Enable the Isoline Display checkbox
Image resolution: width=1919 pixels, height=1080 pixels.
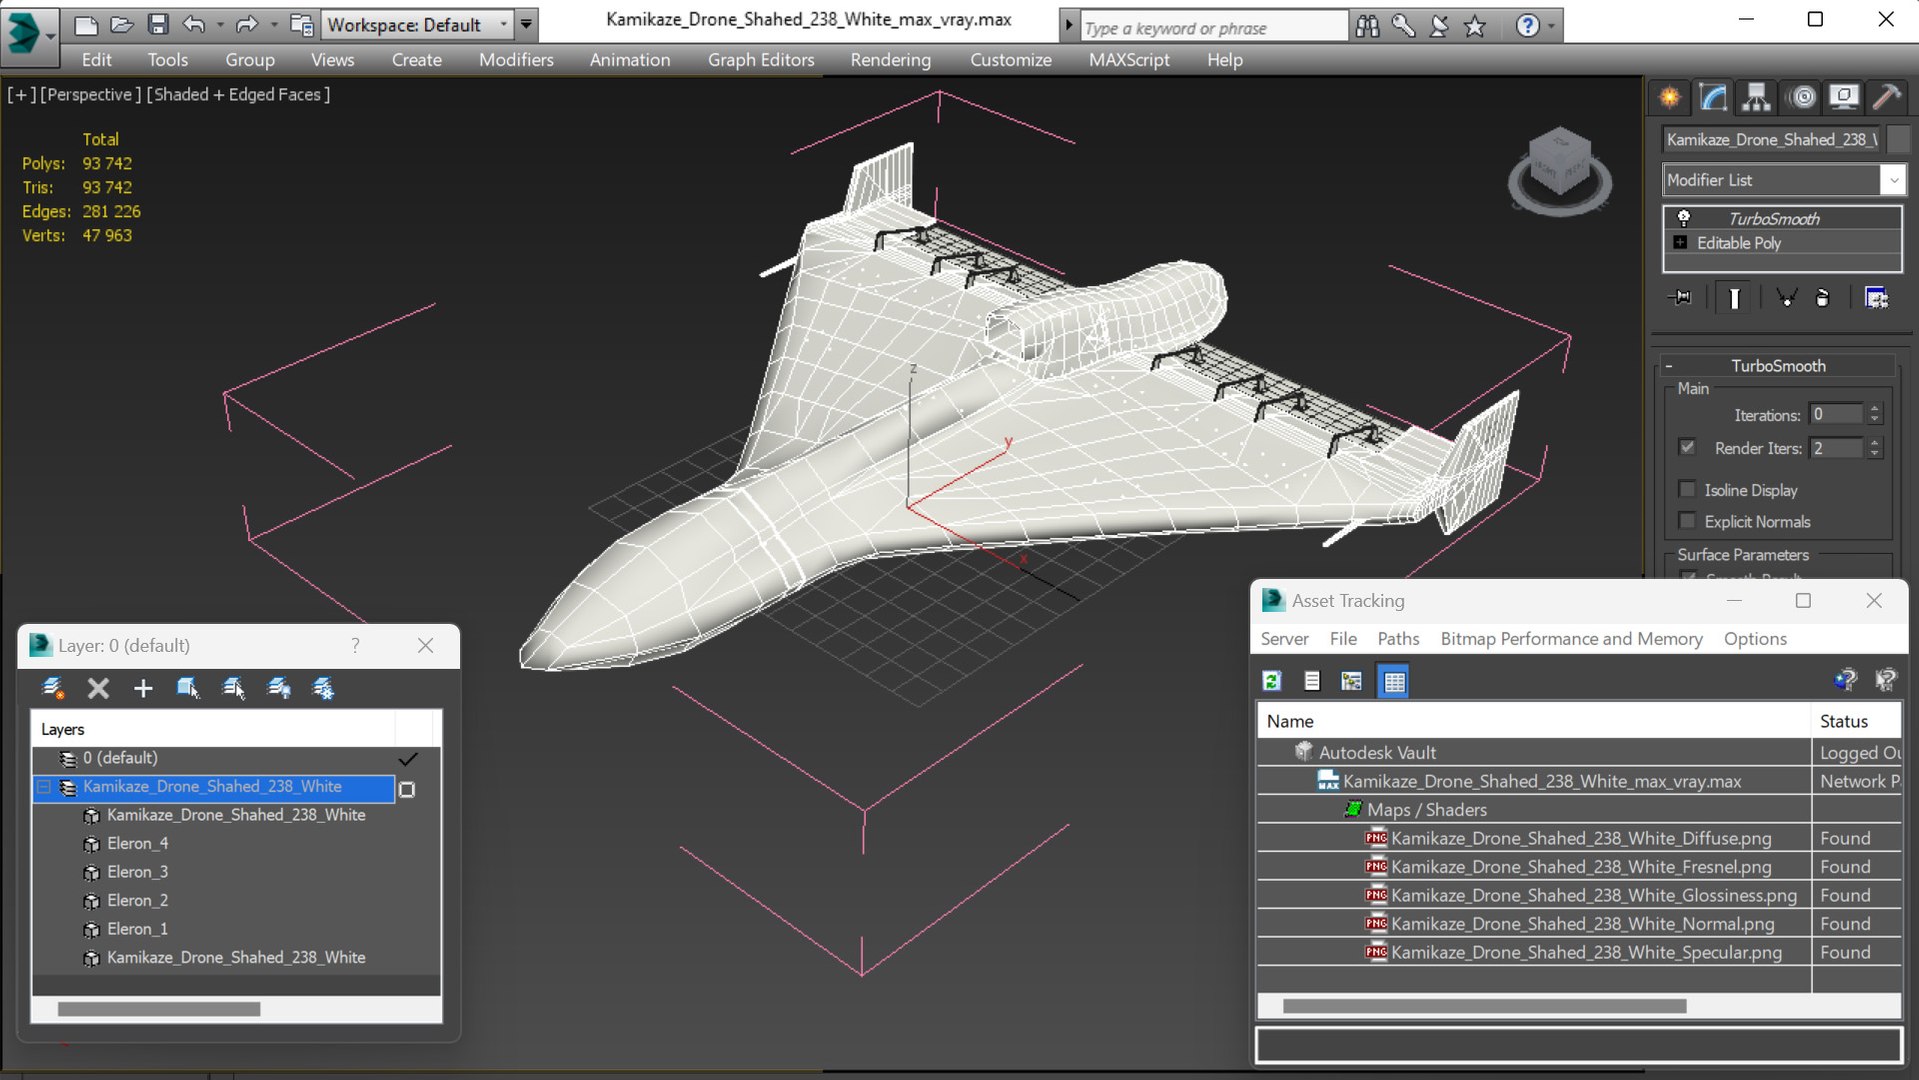tap(1687, 489)
